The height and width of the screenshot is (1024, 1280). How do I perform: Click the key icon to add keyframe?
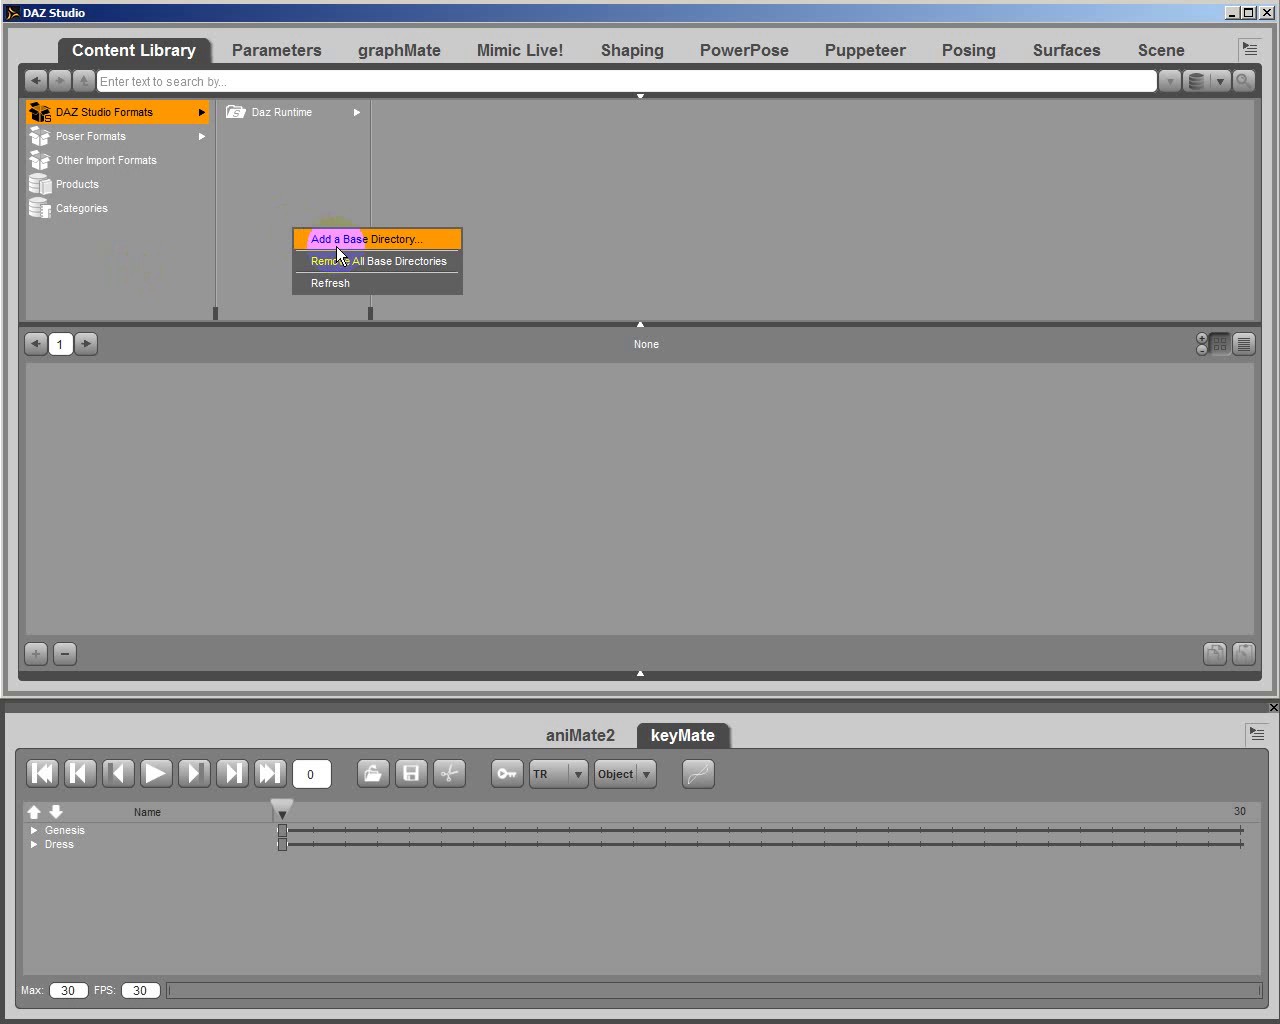click(507, 773)
